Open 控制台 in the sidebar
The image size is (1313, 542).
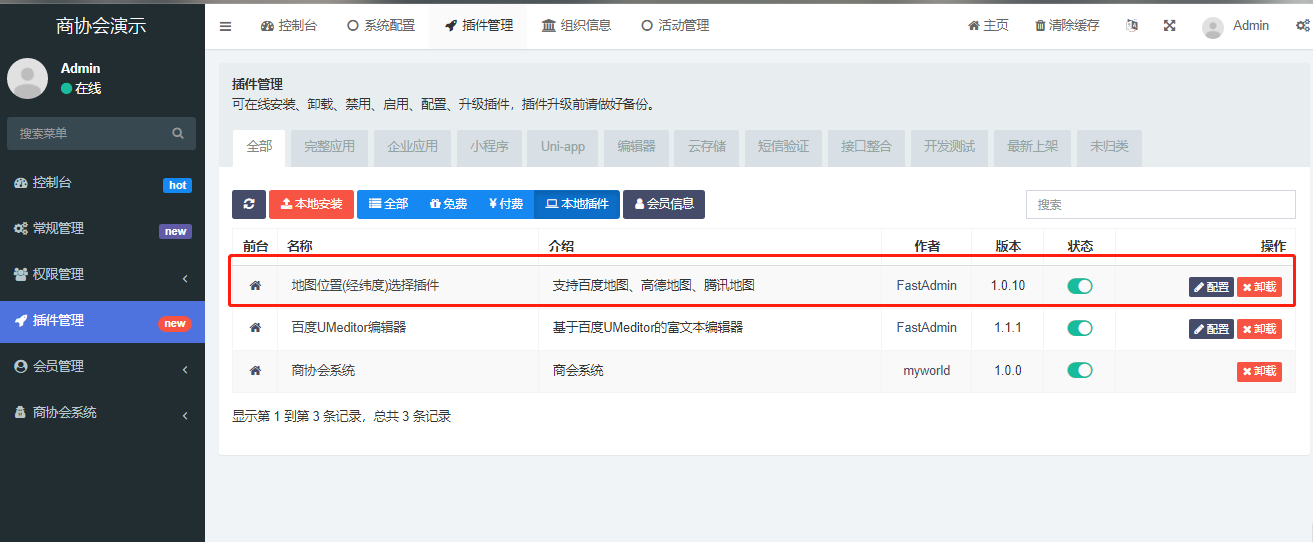pyautogui.click(x=102, y=183)
